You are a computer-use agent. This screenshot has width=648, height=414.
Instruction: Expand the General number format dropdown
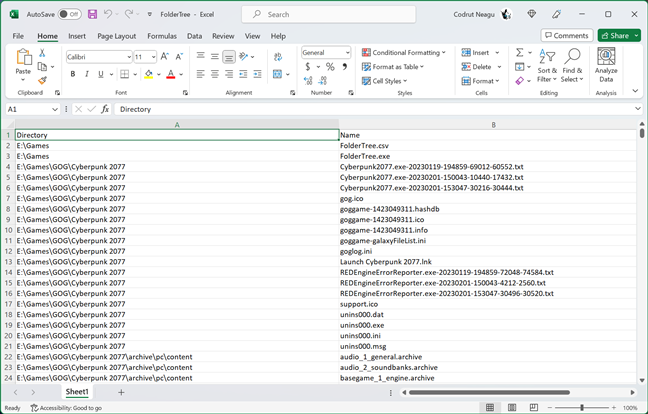click(347, 53)
